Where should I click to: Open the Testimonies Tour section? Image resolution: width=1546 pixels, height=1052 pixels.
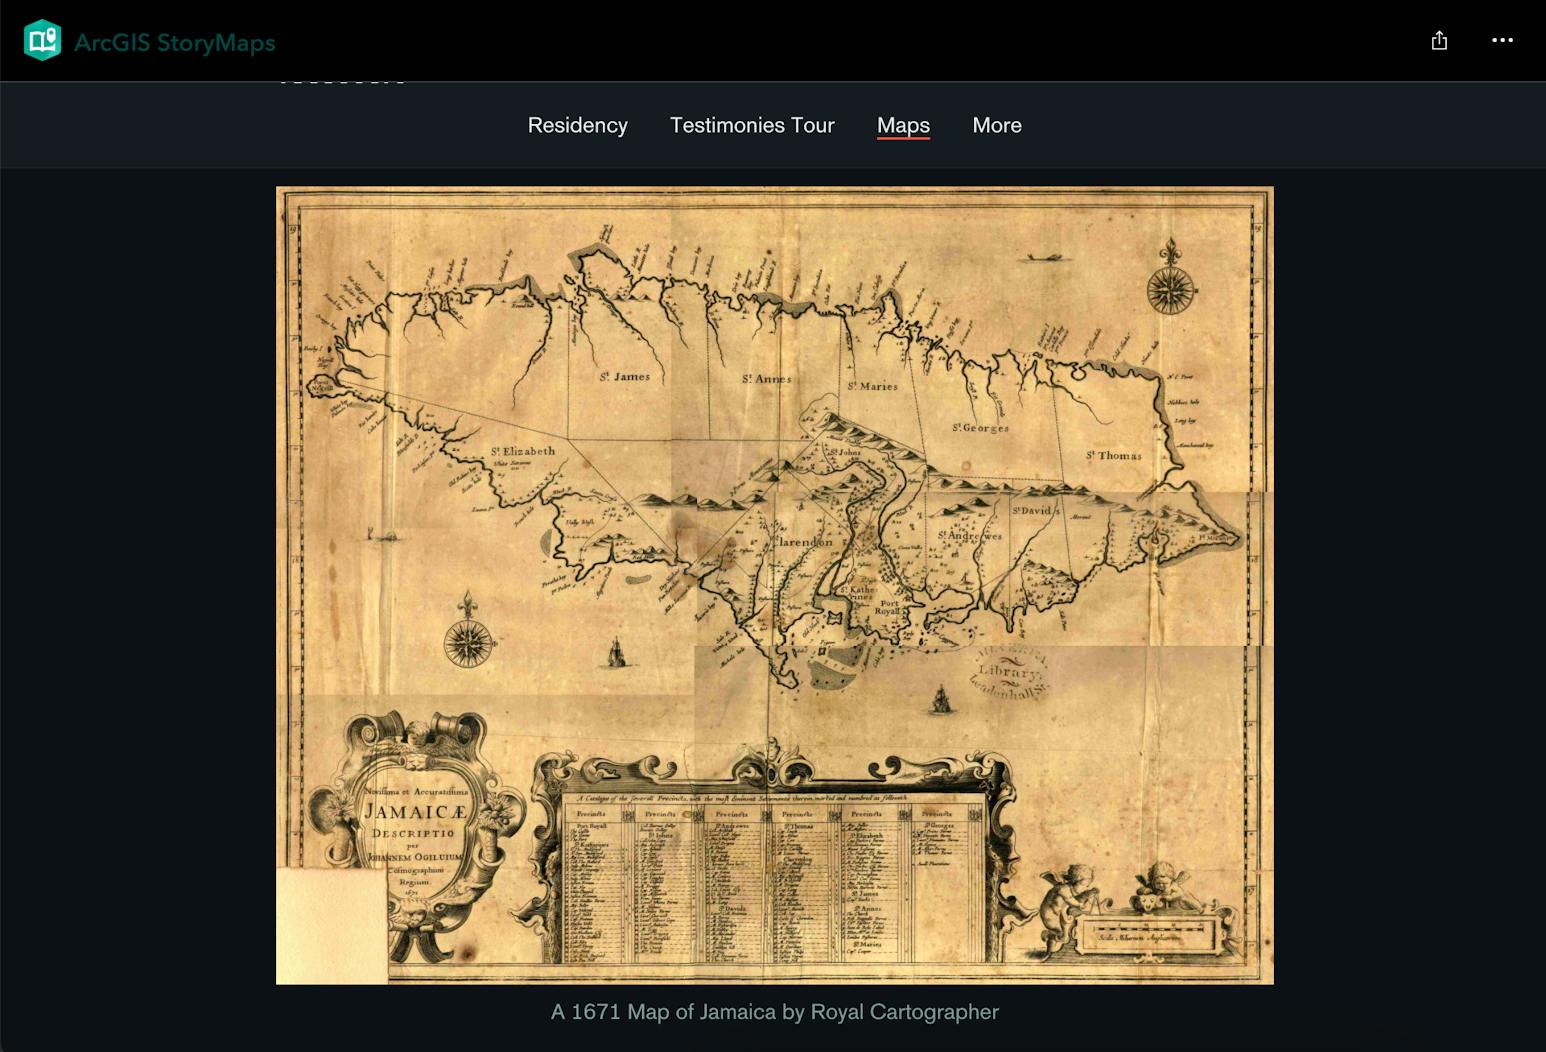click(x=752, y=125)
